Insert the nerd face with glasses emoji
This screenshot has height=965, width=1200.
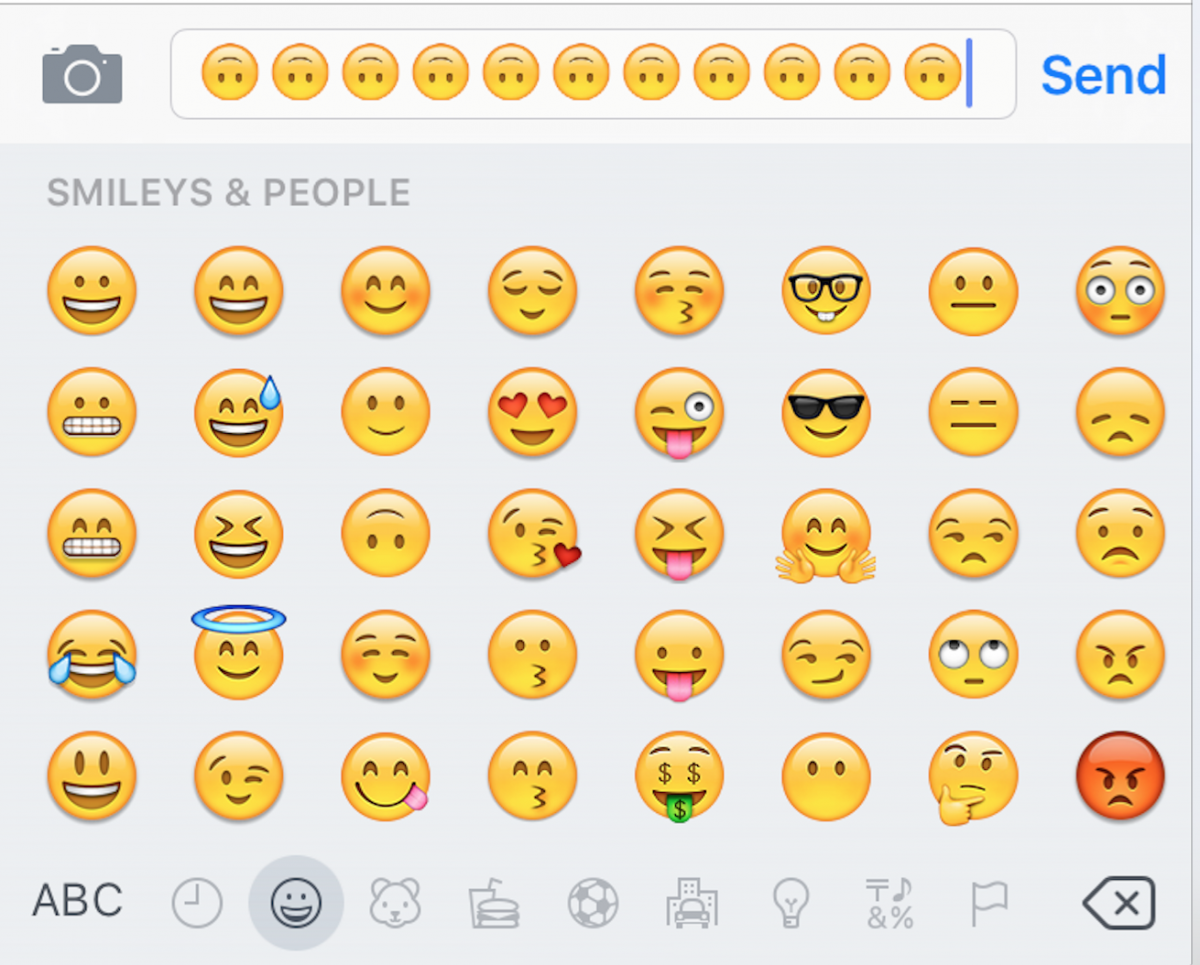[826, 290]
